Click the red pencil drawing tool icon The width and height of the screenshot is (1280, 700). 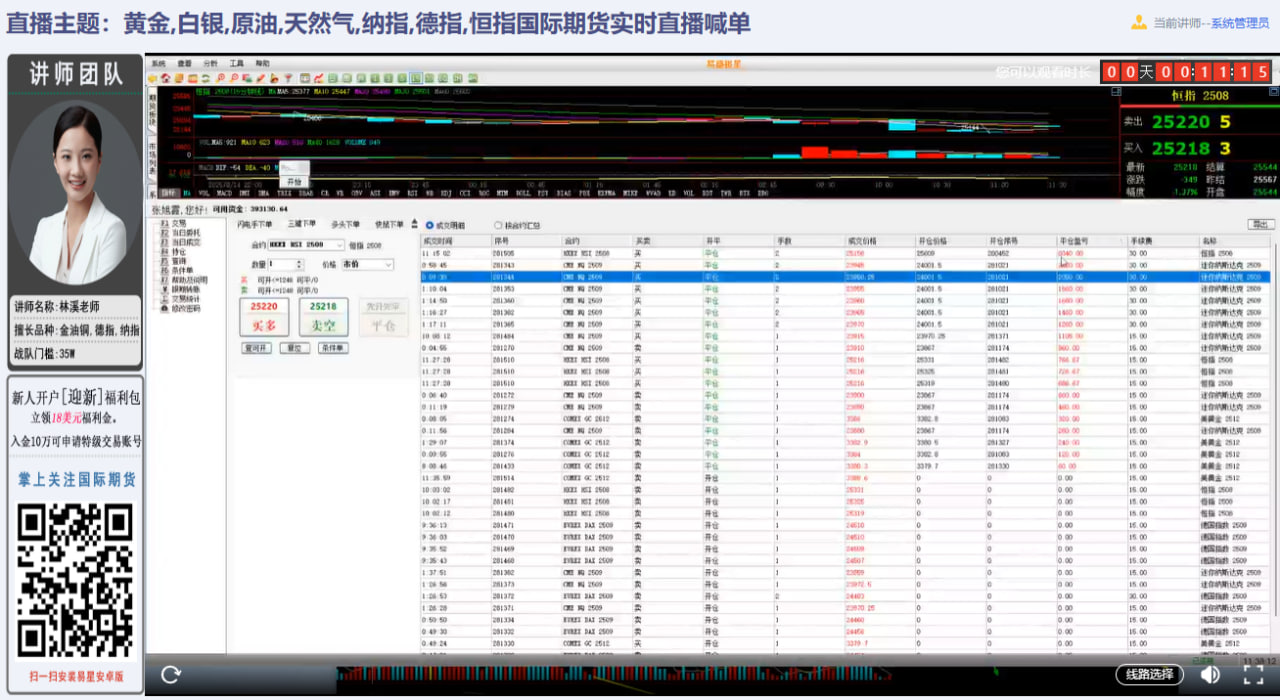click(260, 78)
